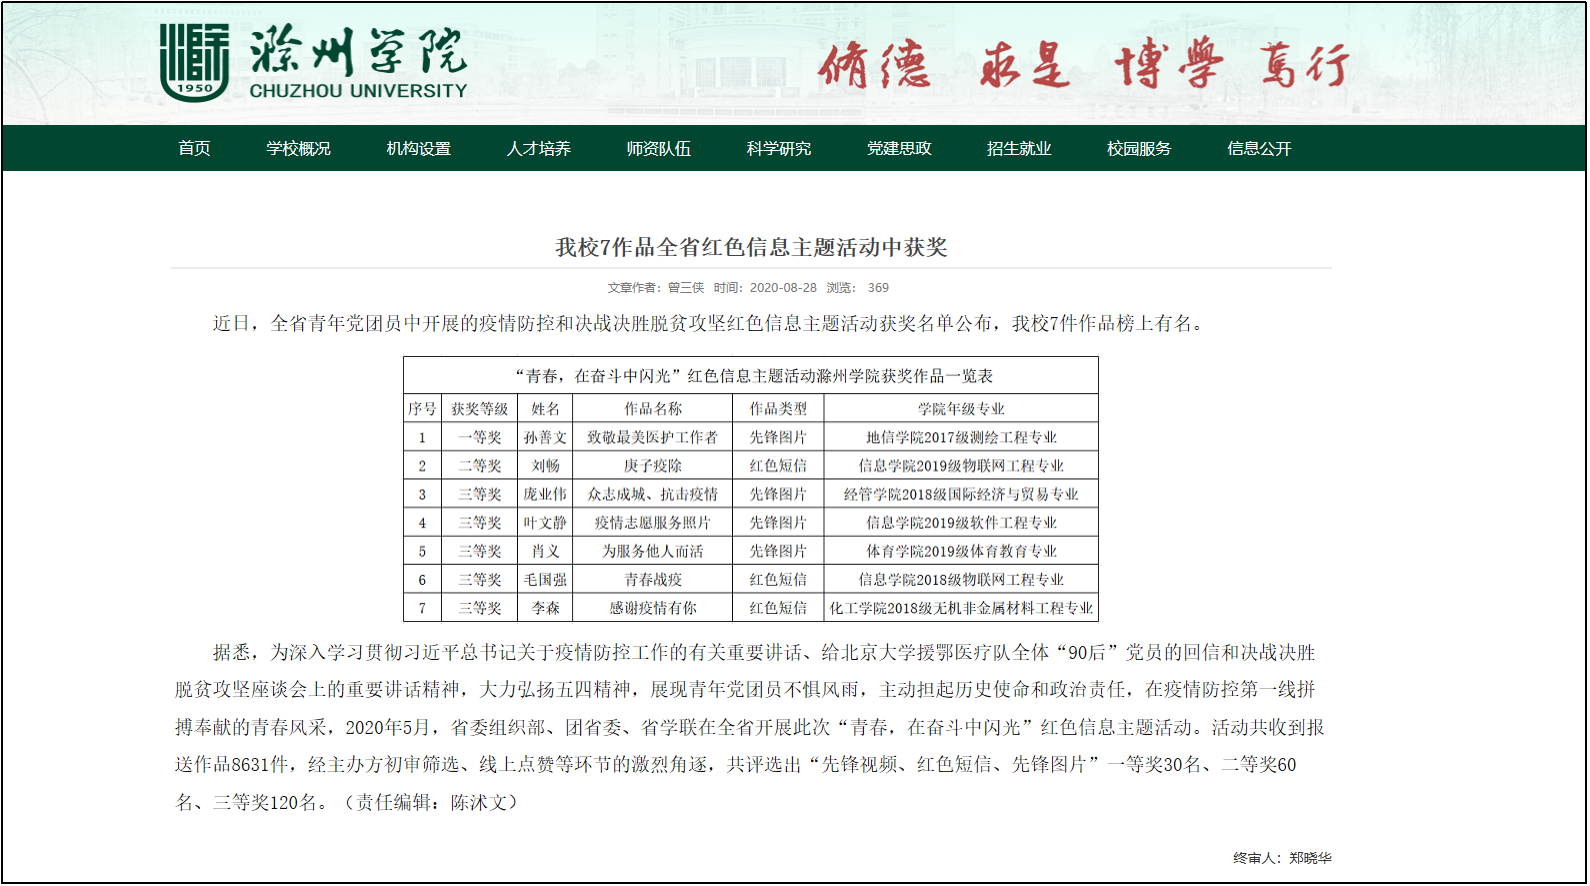Click the name 孙善文
The width and height of the screenshot is (1590, 886).
tap(545, 438)
